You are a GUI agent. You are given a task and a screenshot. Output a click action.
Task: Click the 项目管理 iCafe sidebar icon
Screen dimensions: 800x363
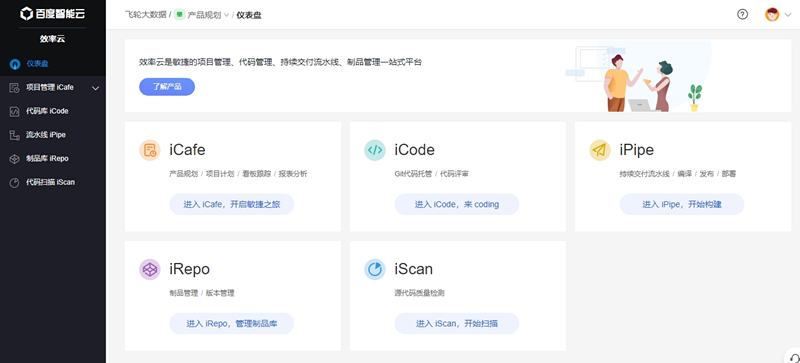[x=15, y=88]
